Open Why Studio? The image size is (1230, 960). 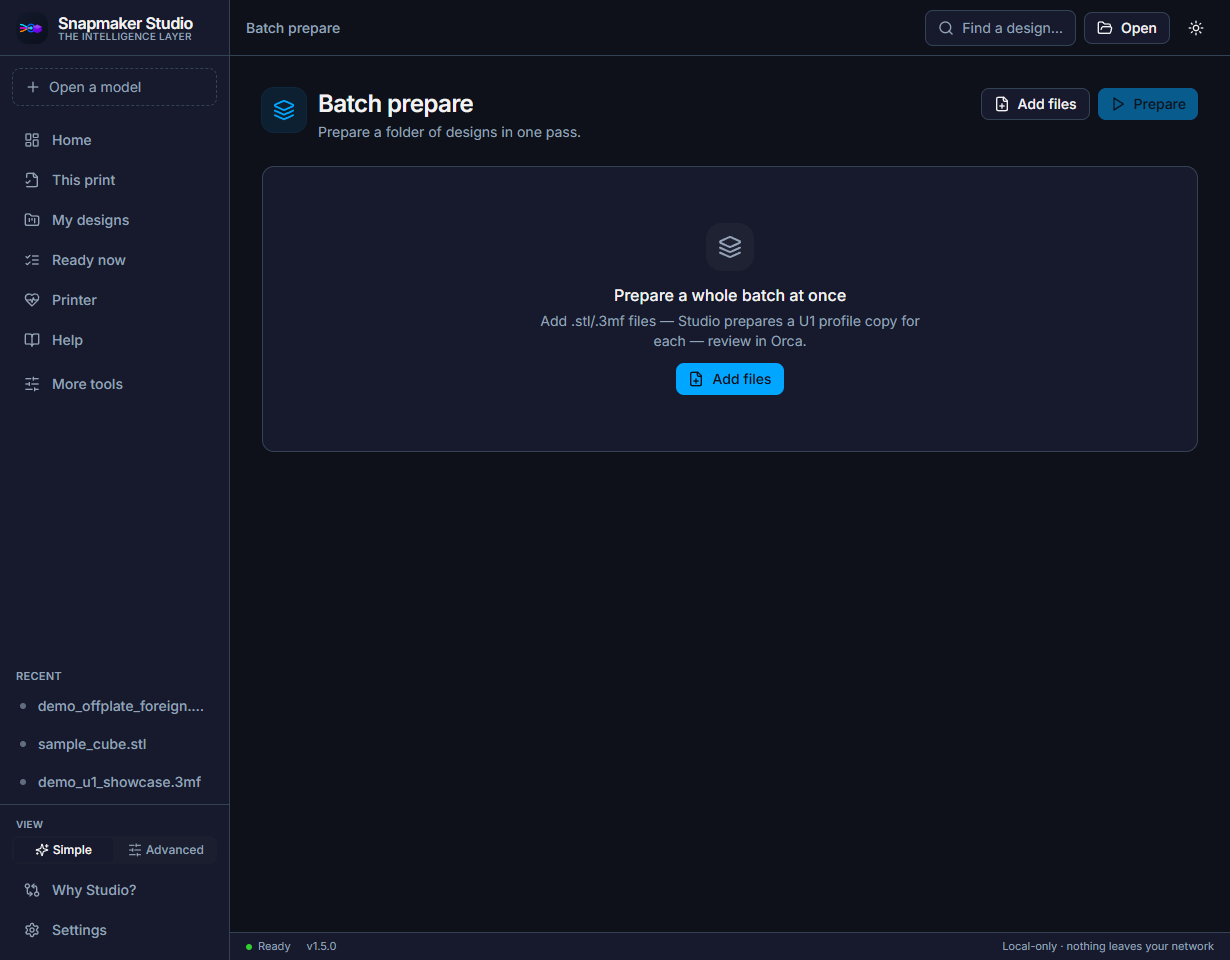coord(114,890)
